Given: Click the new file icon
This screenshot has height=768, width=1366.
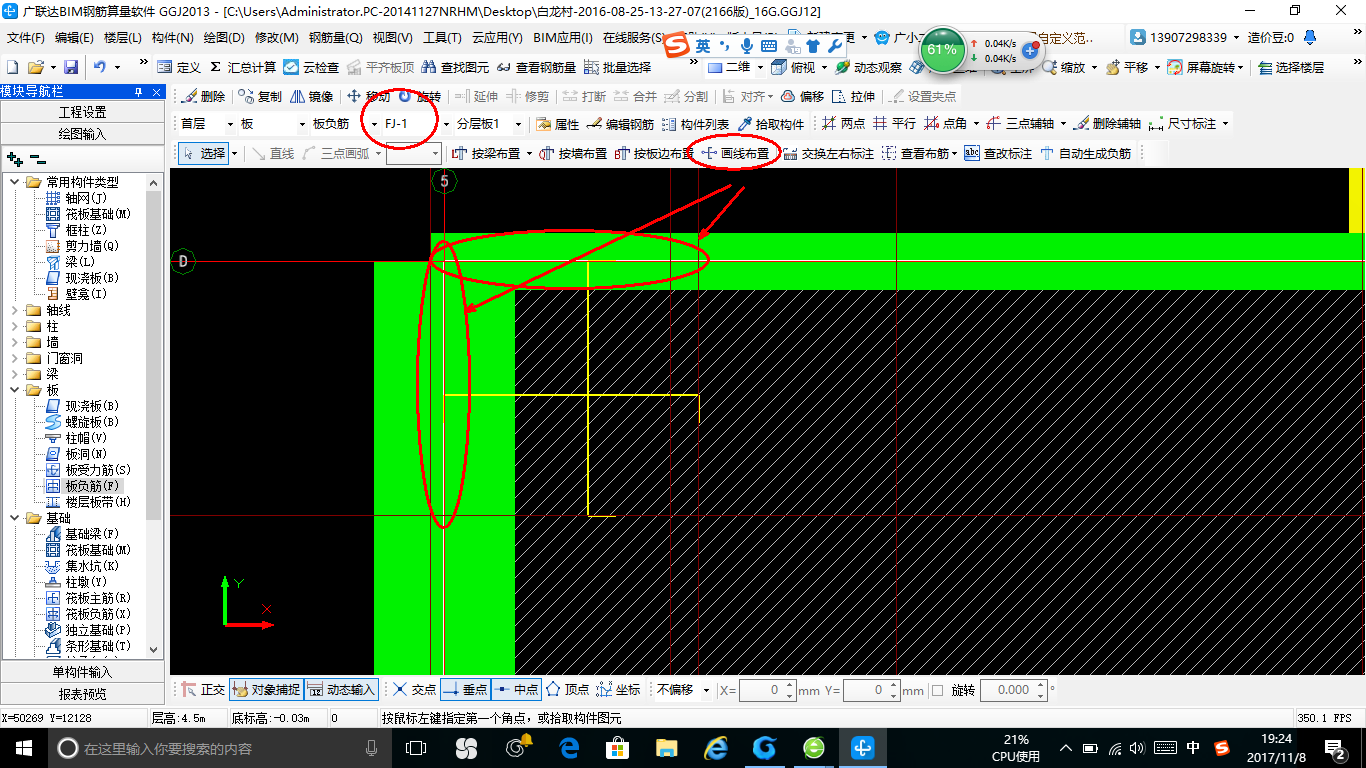Looking at the screenshot, I should pos(12,67).
